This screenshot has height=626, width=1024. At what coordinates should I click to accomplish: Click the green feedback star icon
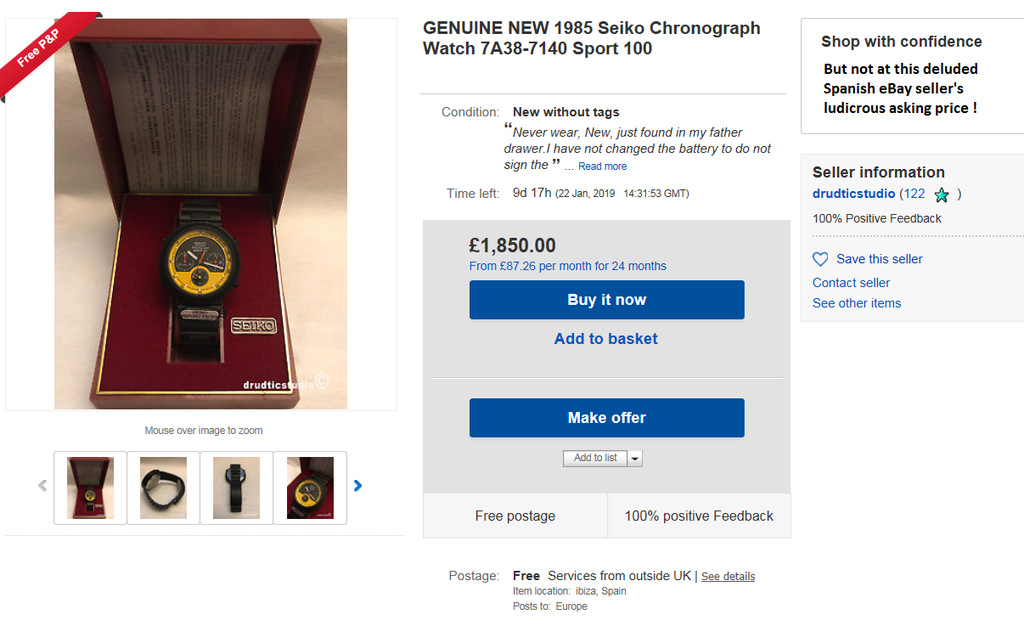(941, 195)
